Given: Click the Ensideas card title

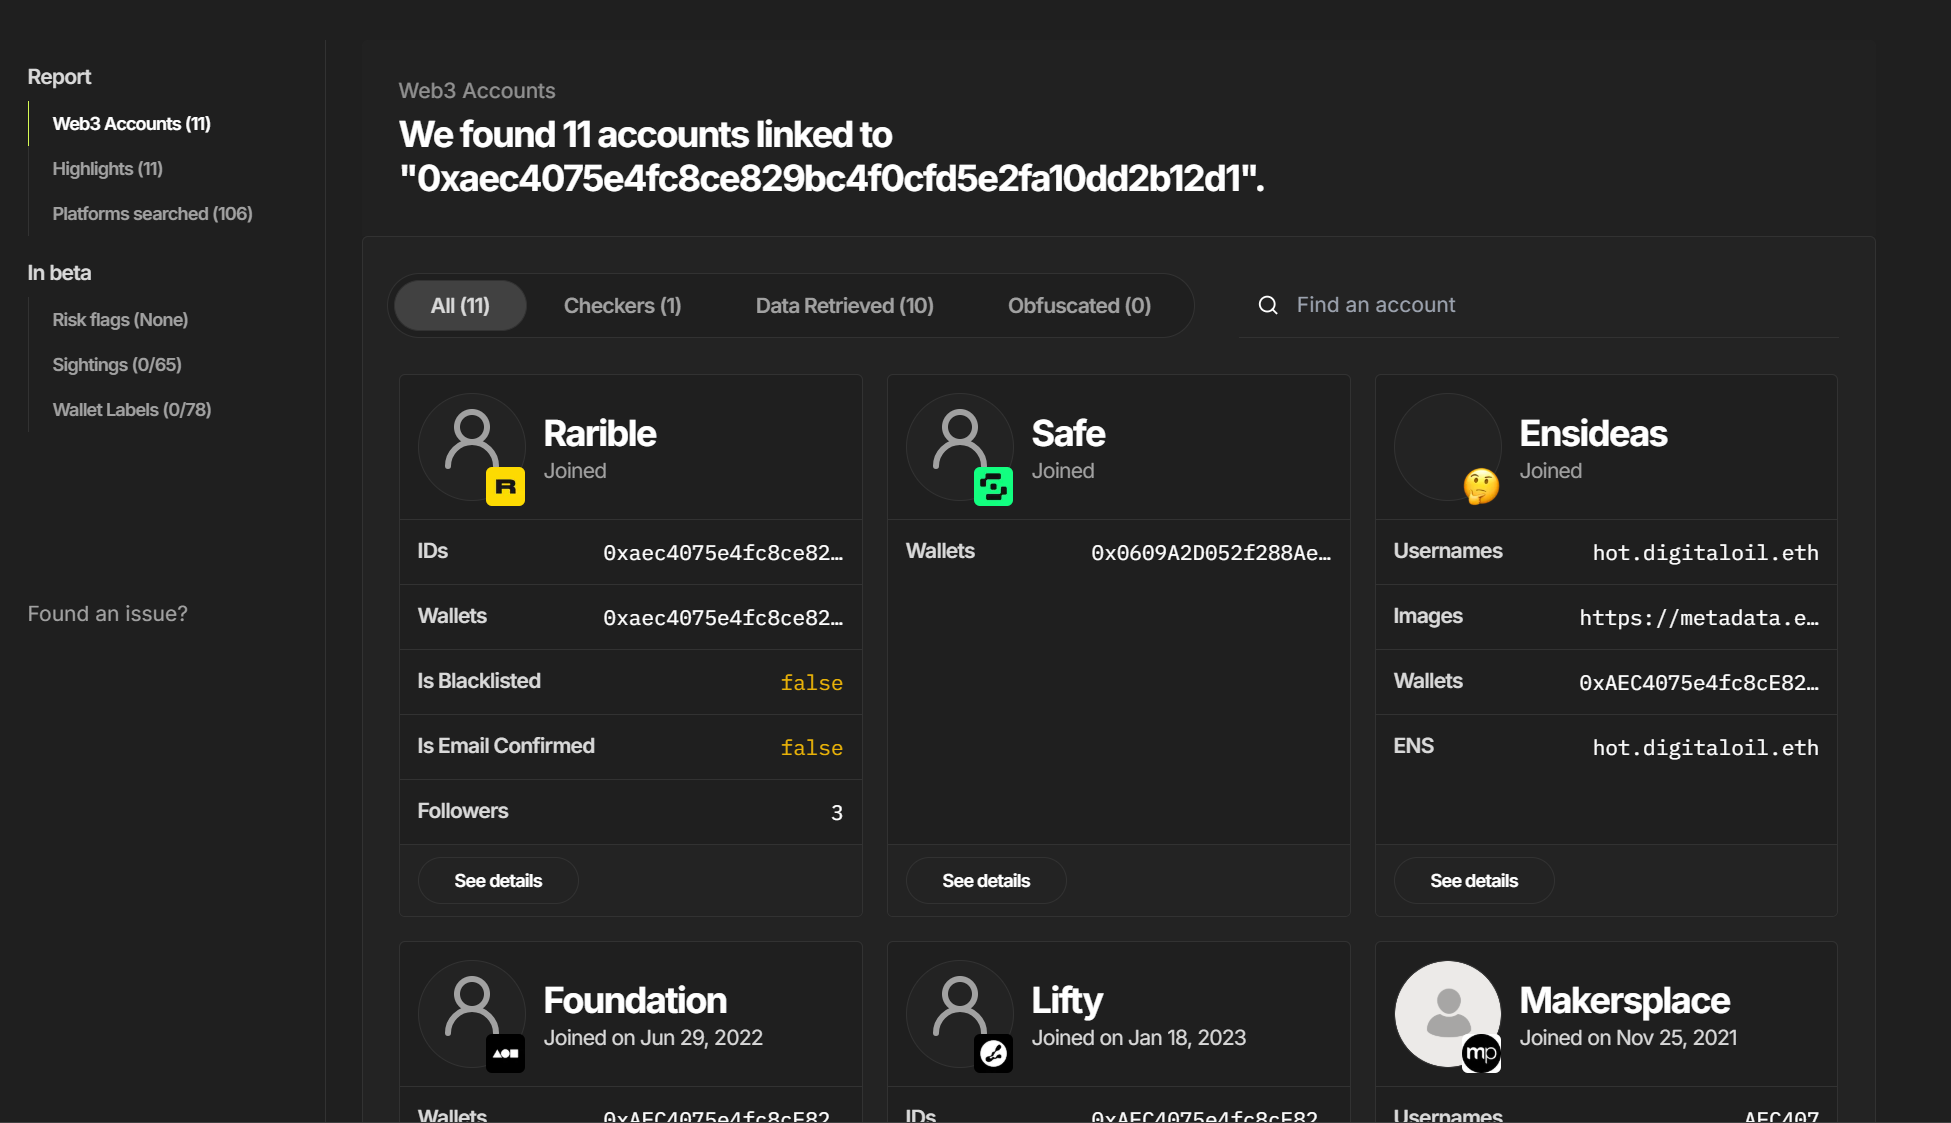Looking at the screenshot, I should click(1593, 434).
